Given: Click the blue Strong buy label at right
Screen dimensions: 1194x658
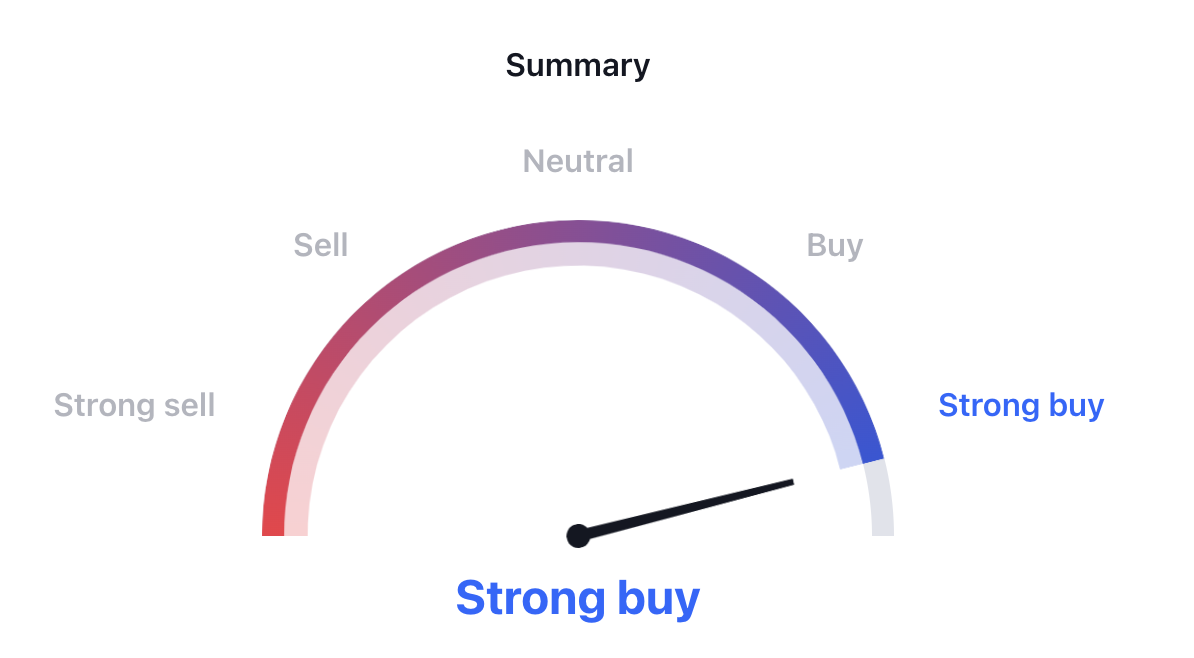Looking at the screenshot, I should point(1021,405).
